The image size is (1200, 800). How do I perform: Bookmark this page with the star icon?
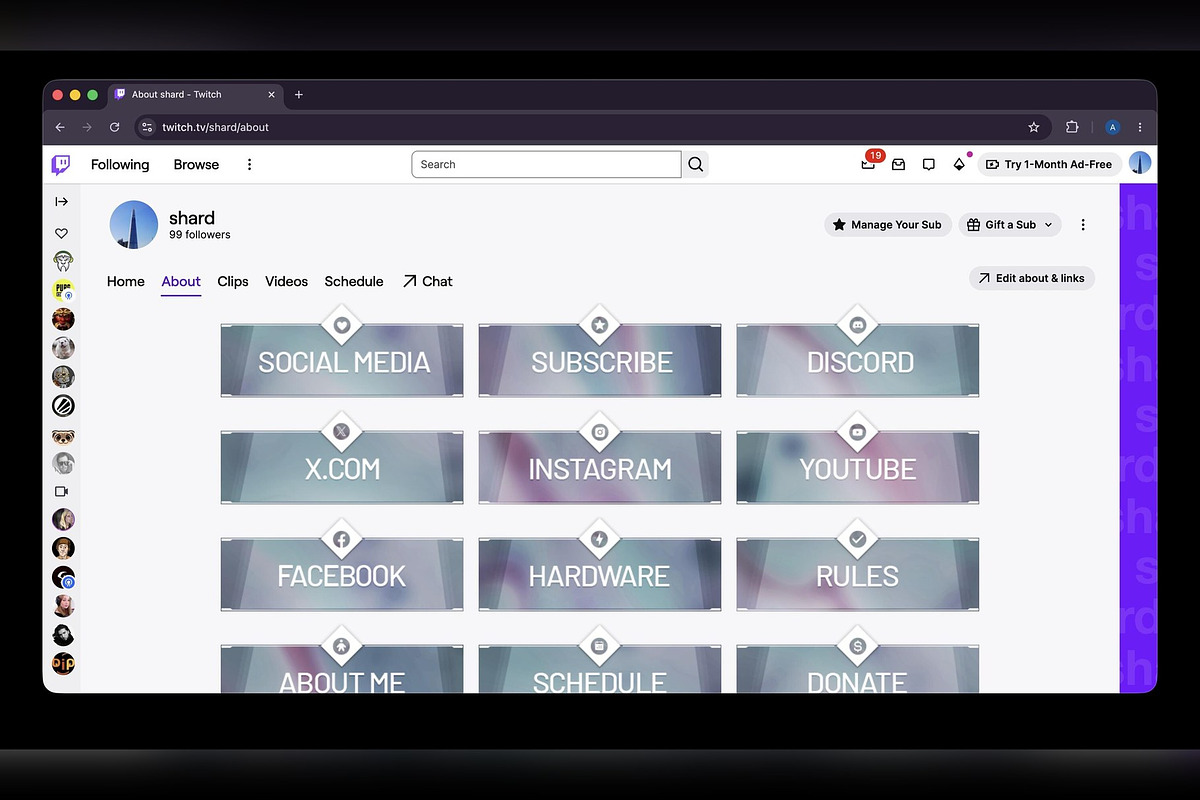[x=1034, y=127]
